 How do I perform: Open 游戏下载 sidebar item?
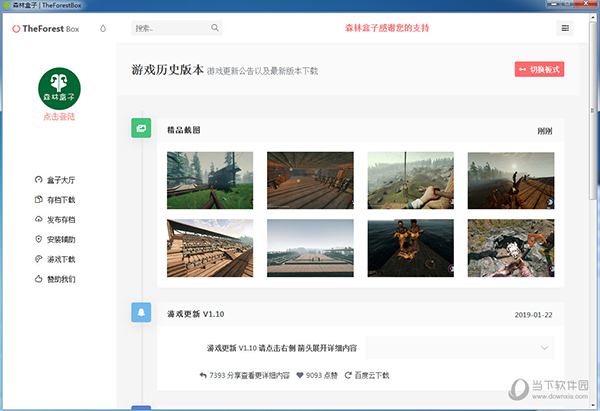click(x=61, y=259)
